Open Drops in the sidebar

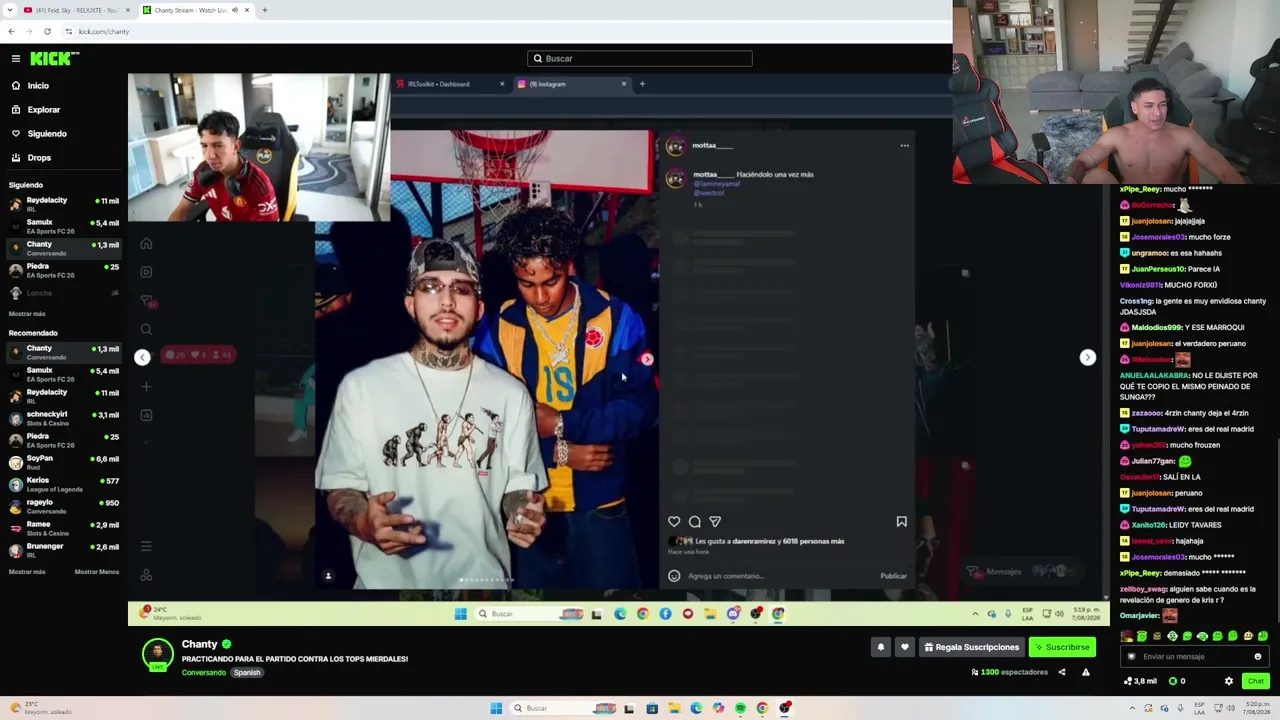pyautogui.click(x=39, y=158)
